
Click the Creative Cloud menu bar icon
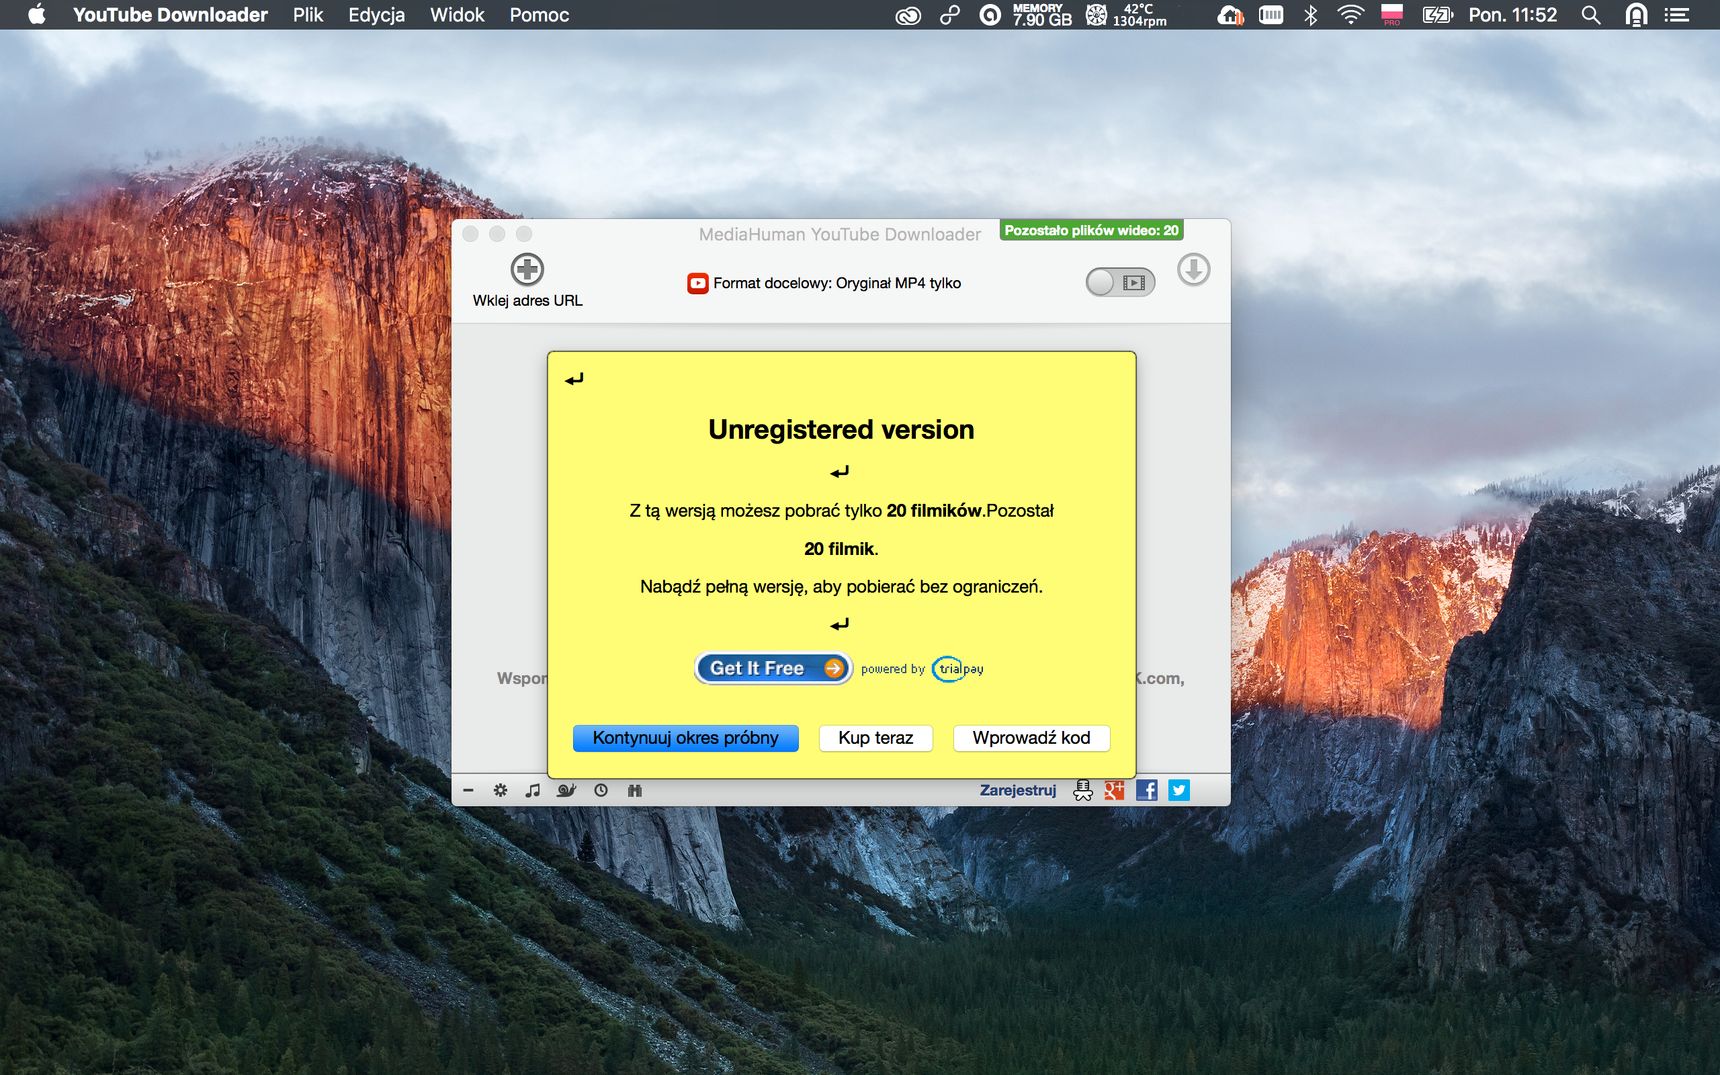click(907, 15)
